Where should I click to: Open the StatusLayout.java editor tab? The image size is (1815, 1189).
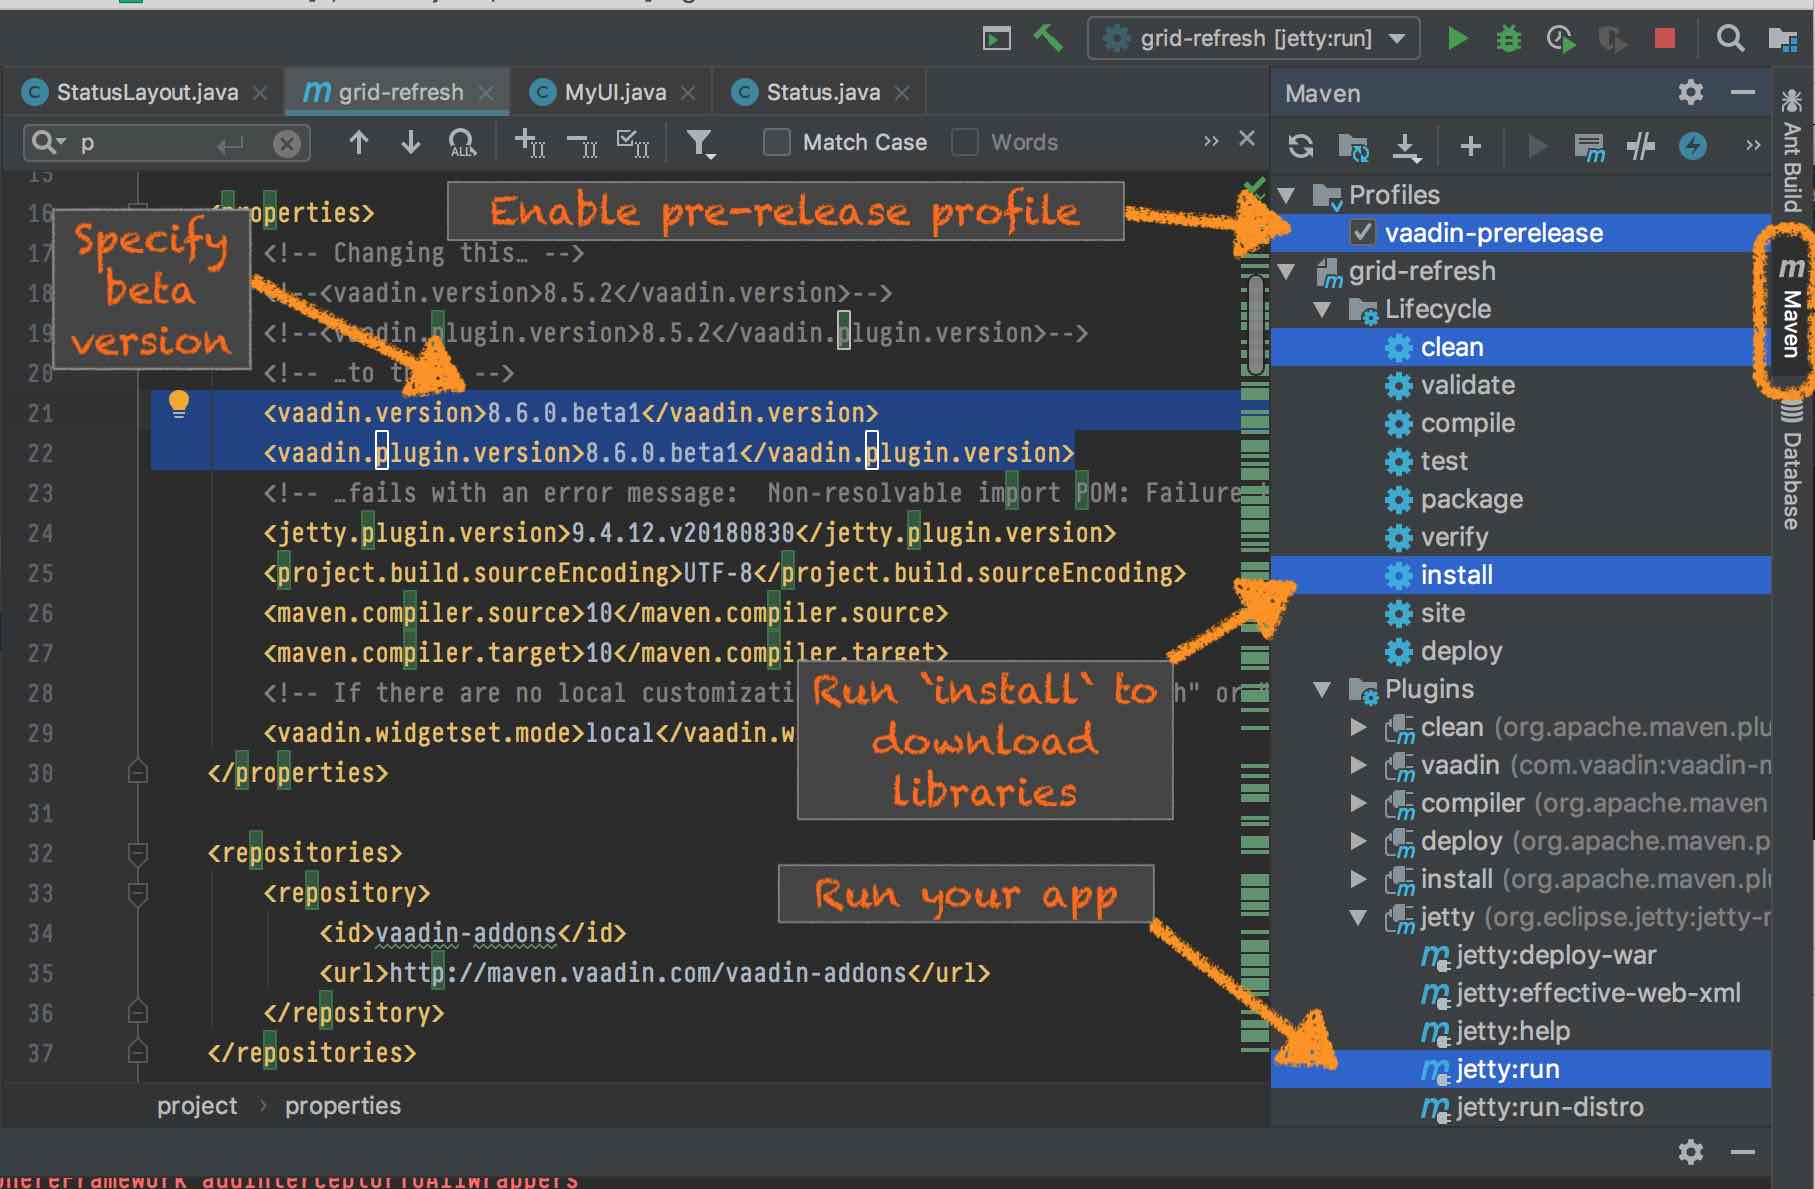(x=146, y=93)
